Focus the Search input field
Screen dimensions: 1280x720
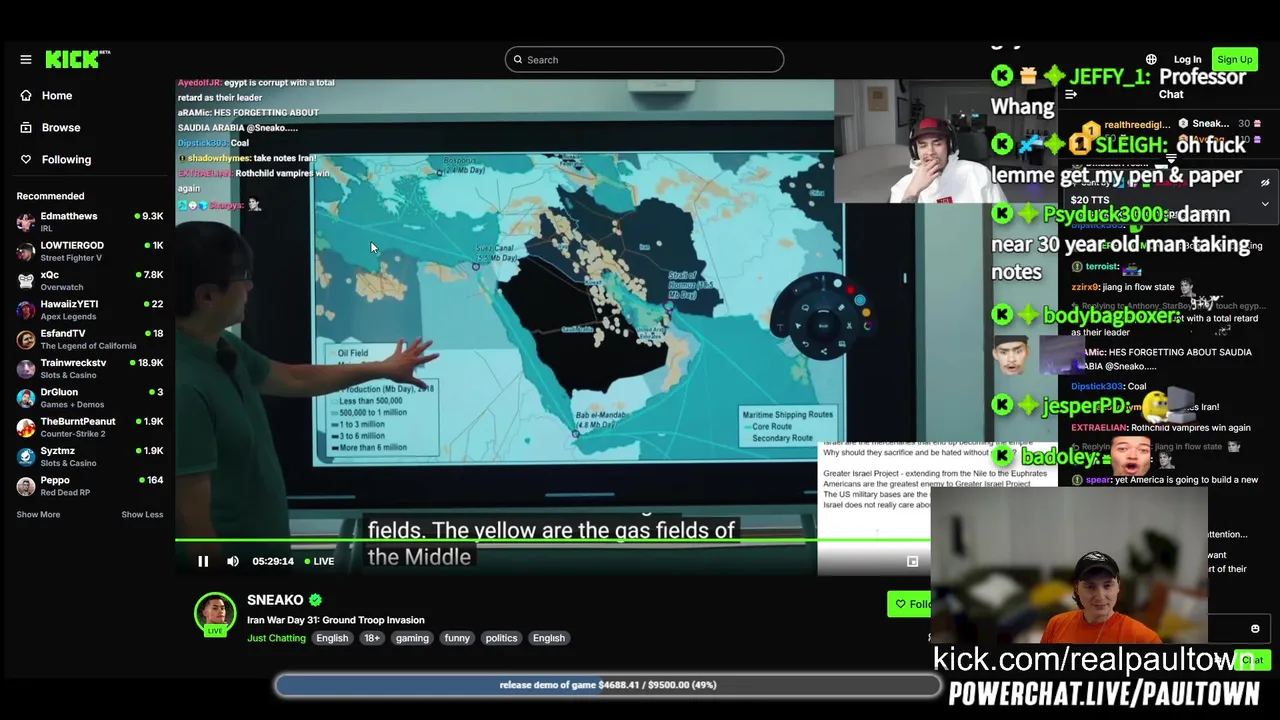coord(644,60)
